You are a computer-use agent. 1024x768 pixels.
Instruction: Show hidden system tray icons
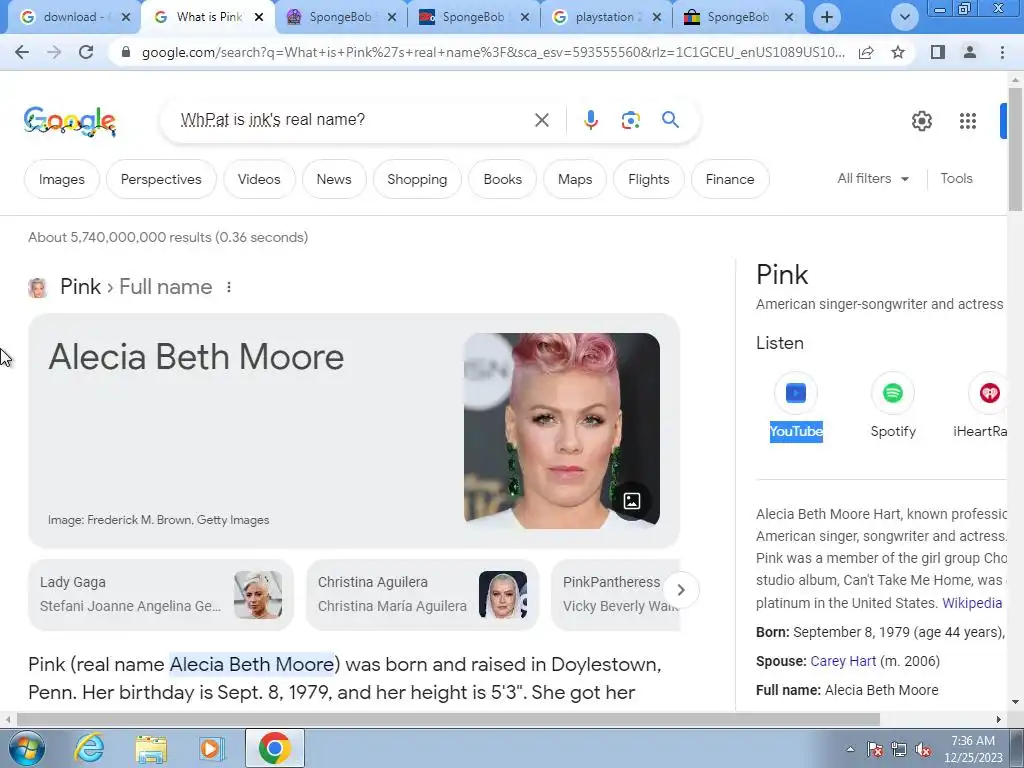[850, 749]
